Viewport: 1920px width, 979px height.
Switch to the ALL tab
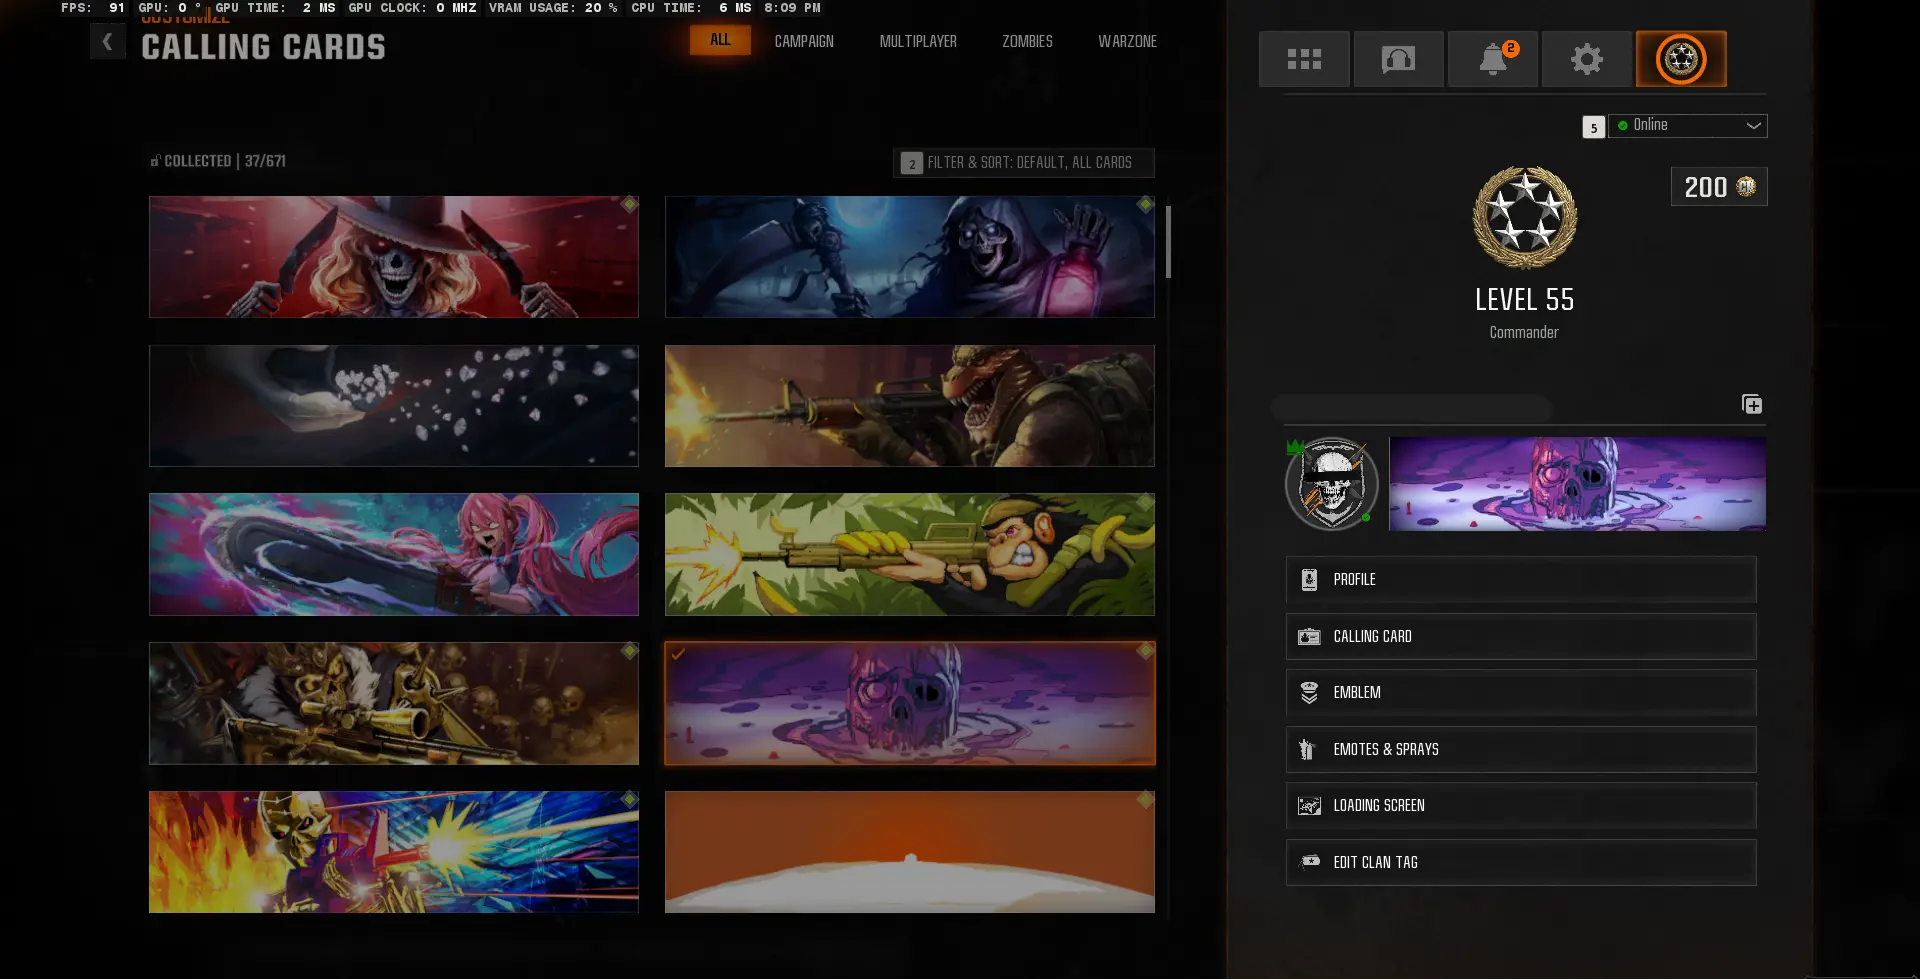[x=720, y=40]
